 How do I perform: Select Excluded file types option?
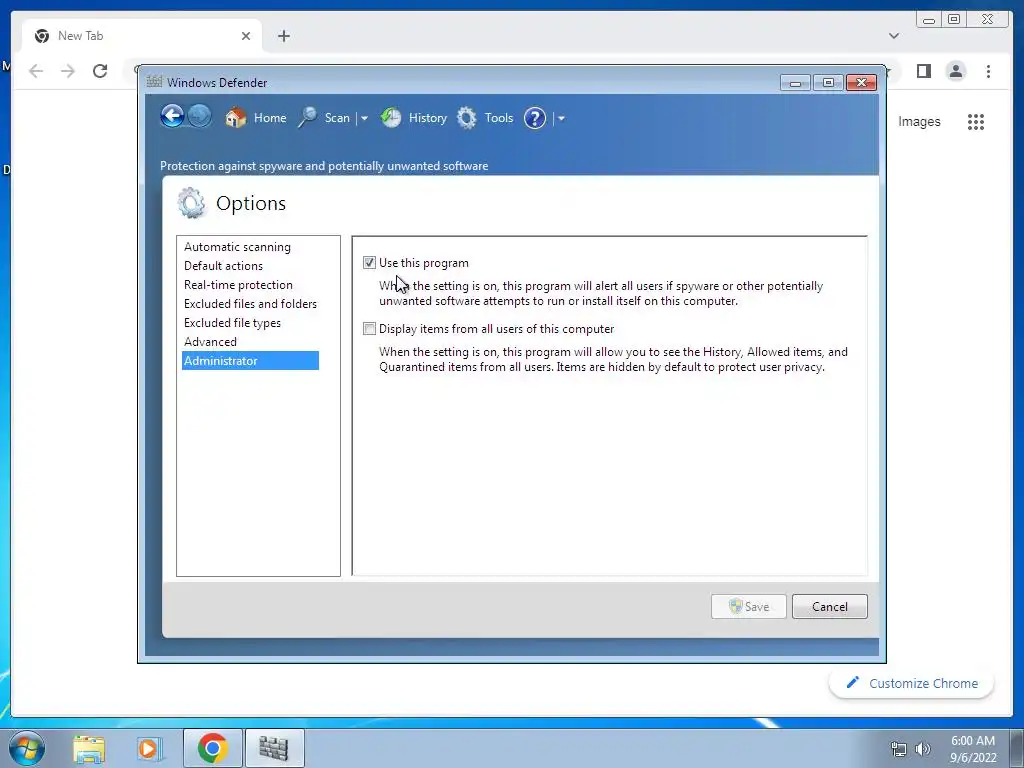coord(232,323)
